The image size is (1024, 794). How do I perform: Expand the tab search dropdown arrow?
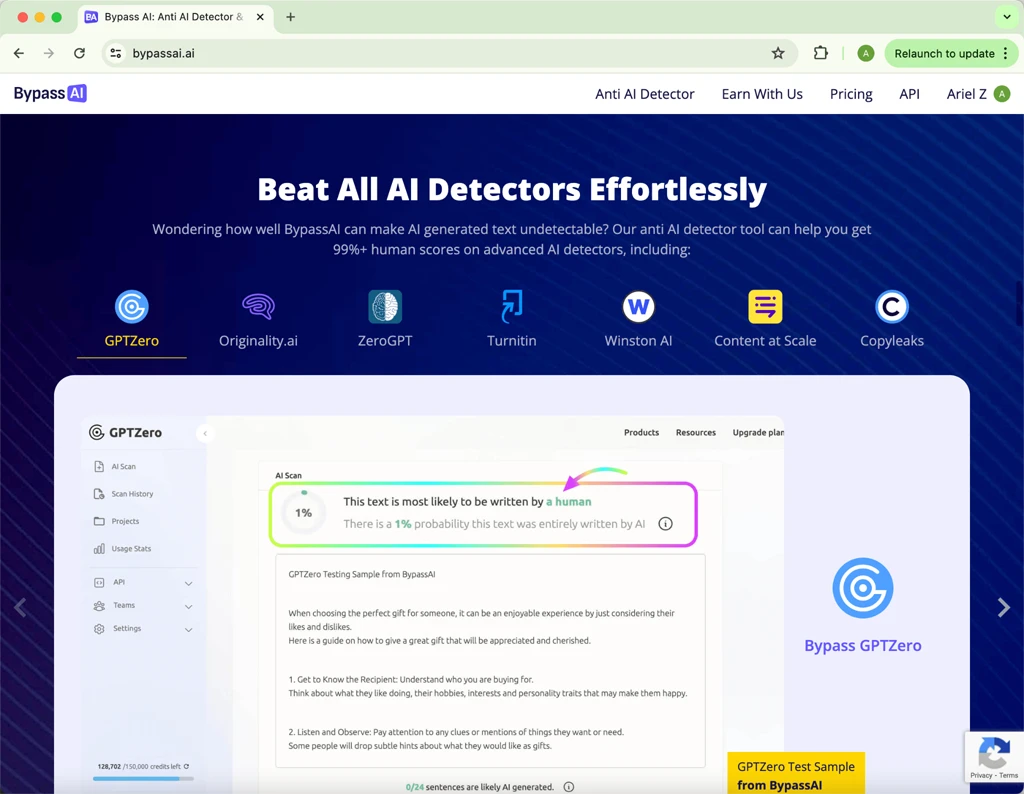pos(1006,17)
